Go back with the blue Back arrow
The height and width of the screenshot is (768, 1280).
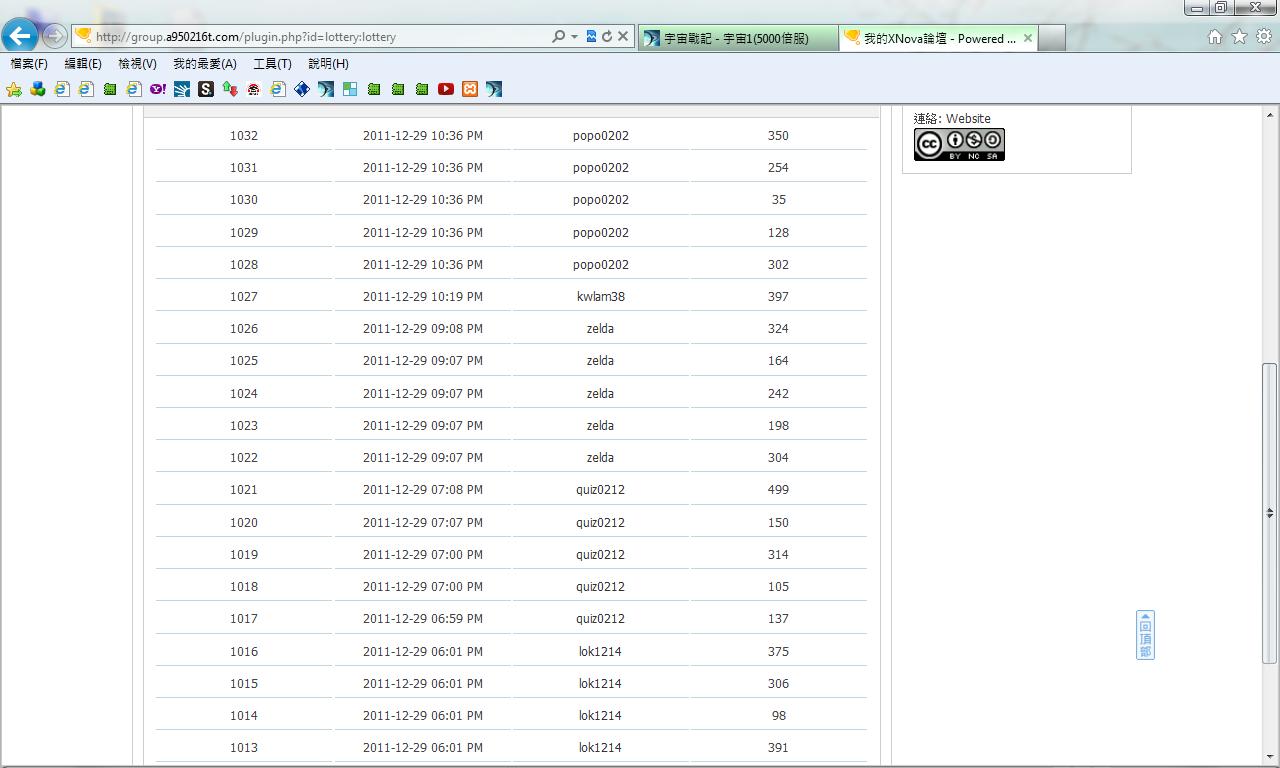pos(20,36)
